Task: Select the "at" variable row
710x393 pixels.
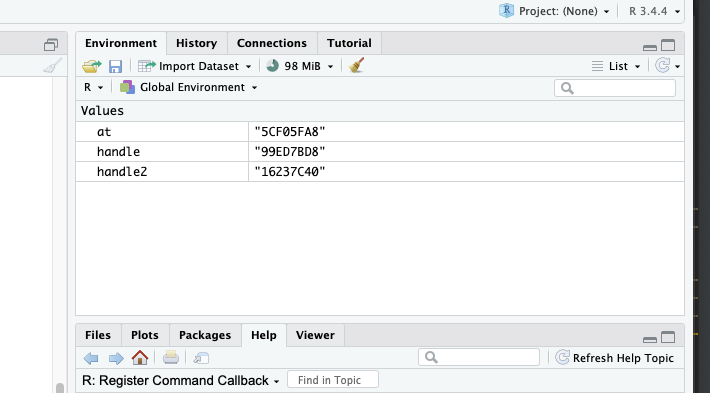Action: coord(380,132)
